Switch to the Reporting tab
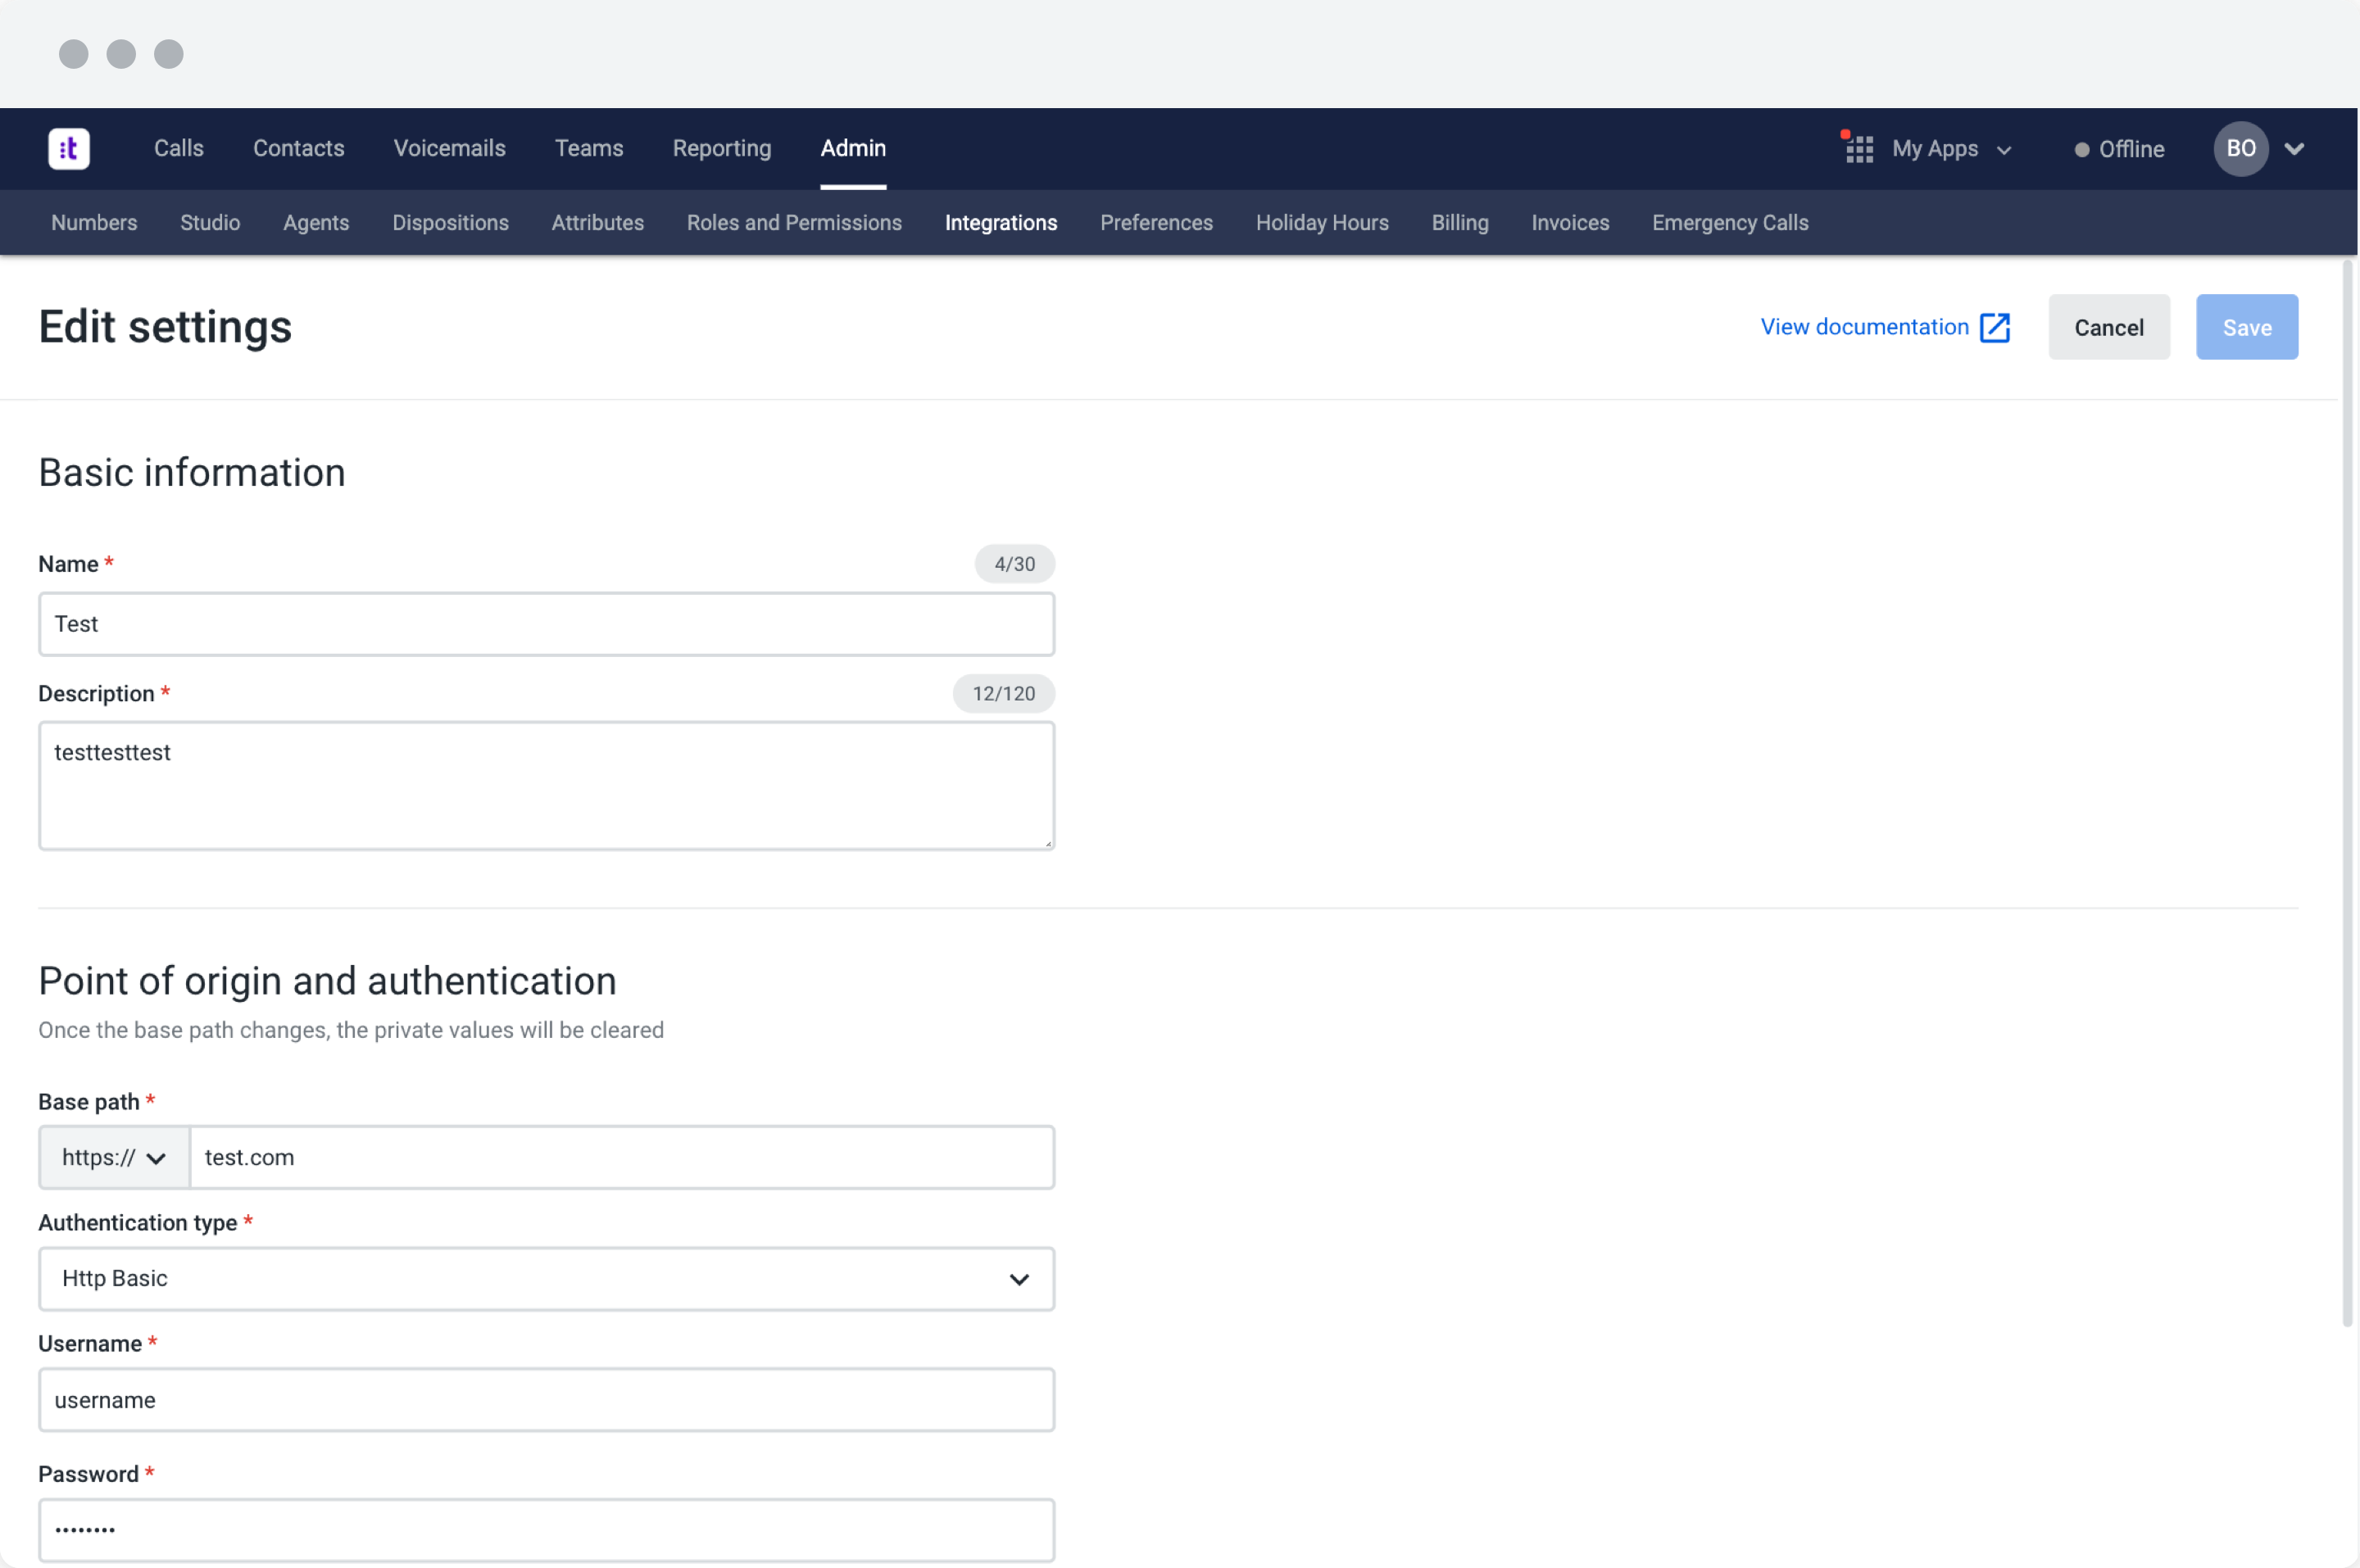Screen dimensions: 2360x1568 point(721,148)
